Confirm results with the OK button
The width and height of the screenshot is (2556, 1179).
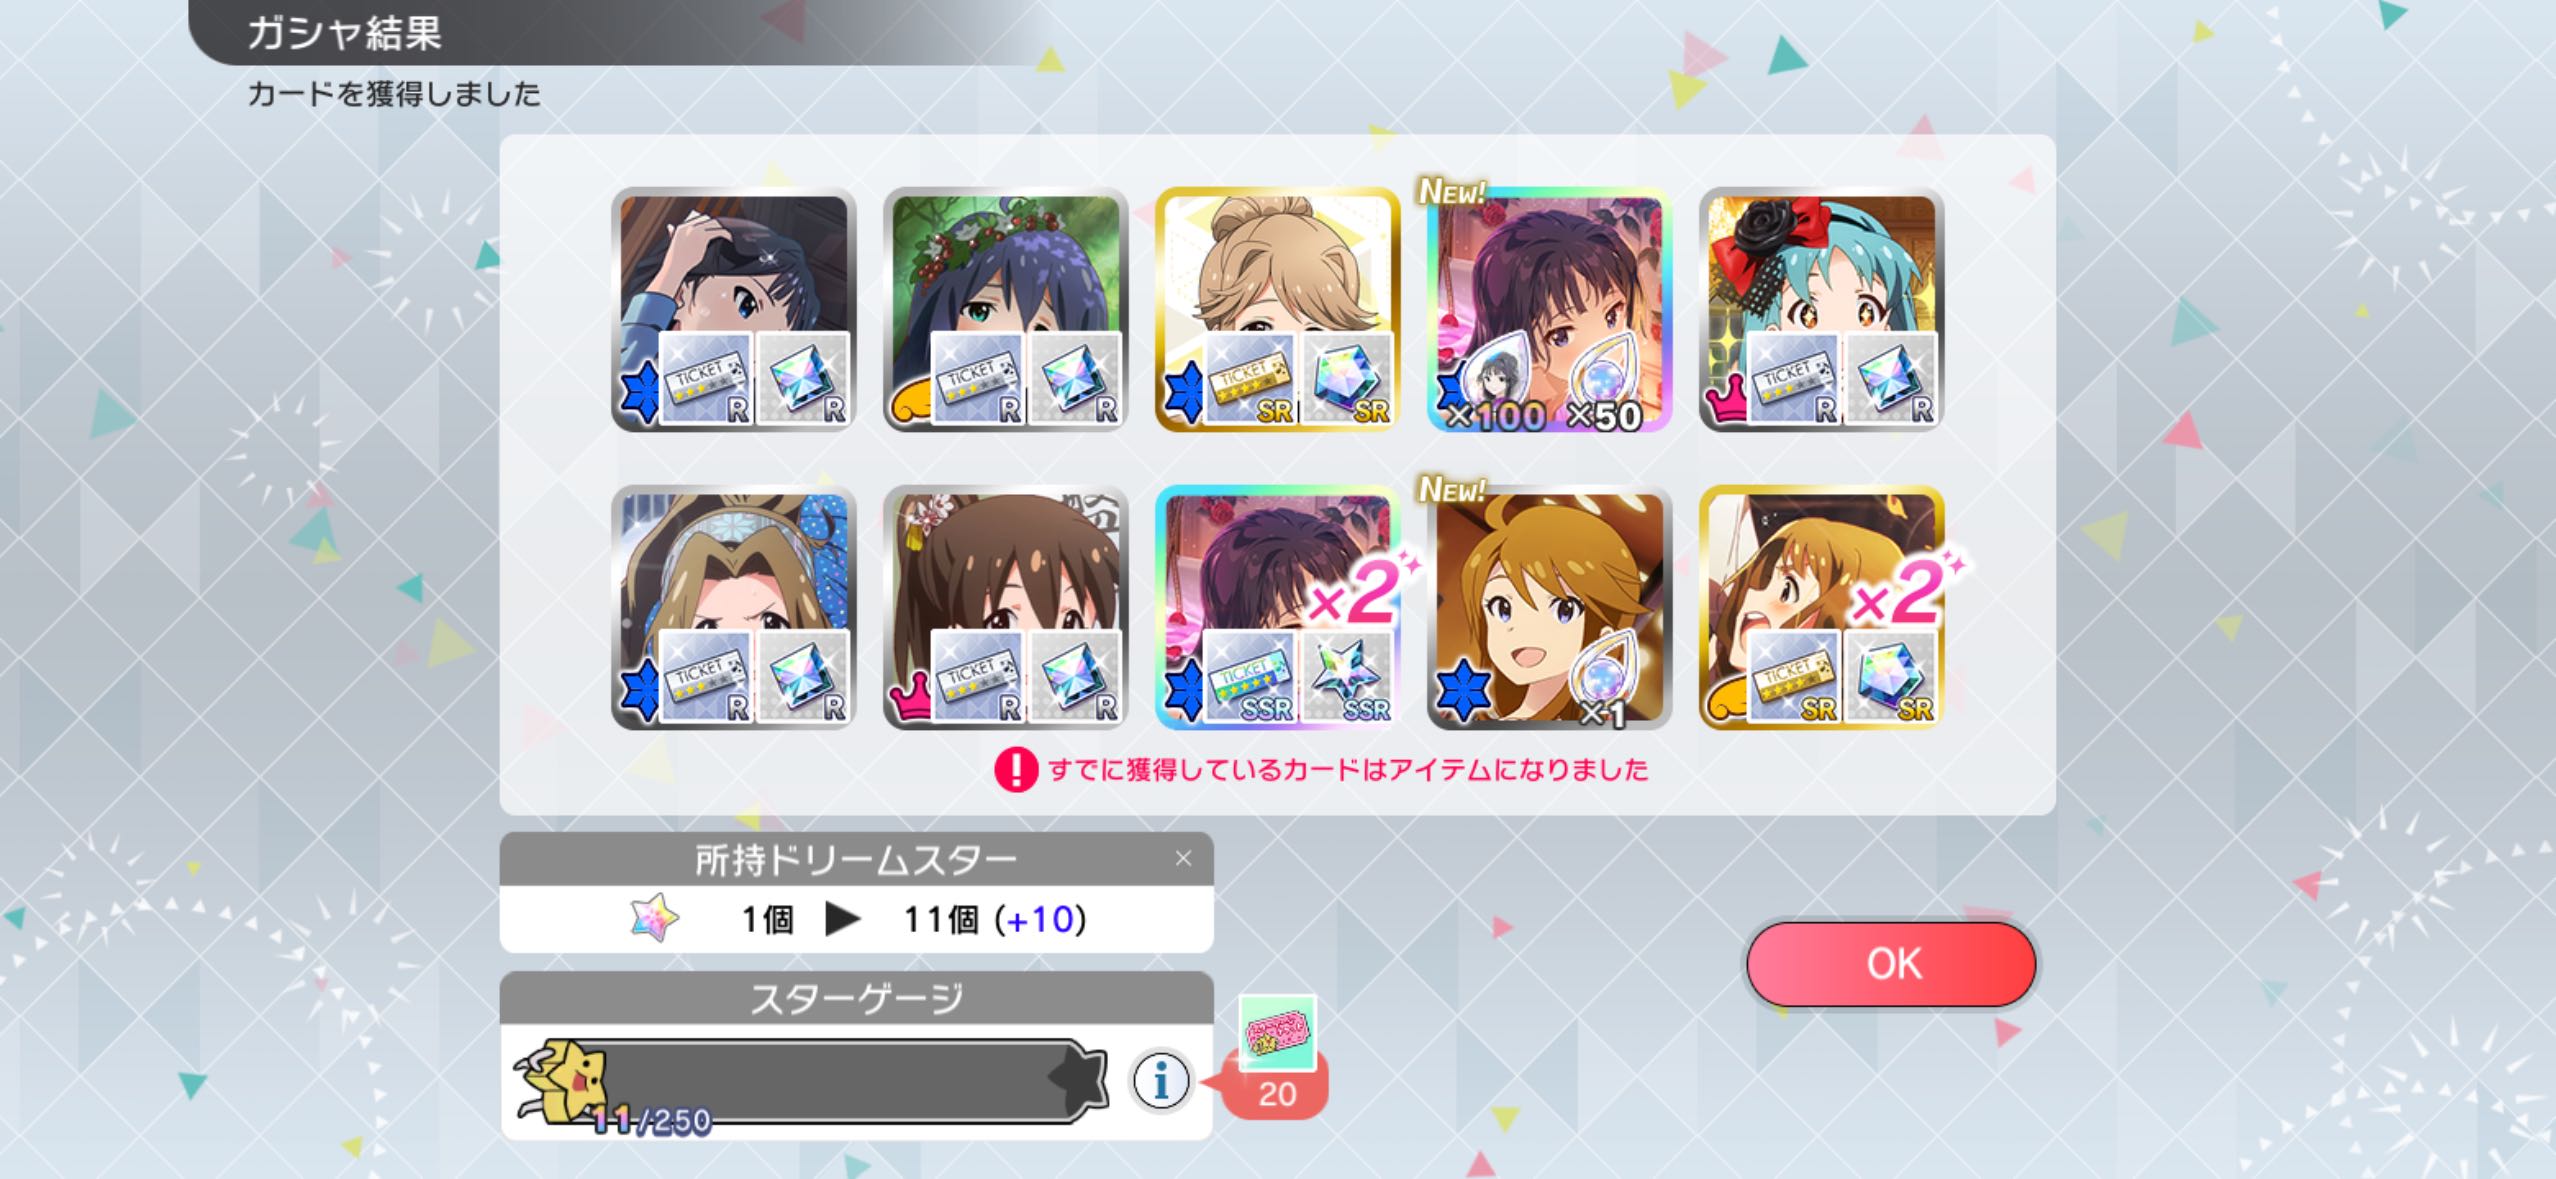[1891, 963]
